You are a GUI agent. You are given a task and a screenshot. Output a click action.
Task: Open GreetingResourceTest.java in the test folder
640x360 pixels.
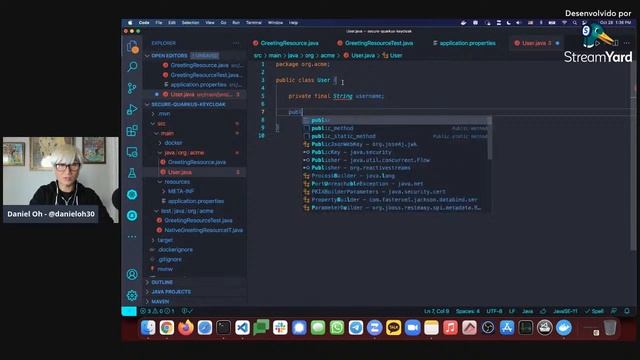[198, 220]
